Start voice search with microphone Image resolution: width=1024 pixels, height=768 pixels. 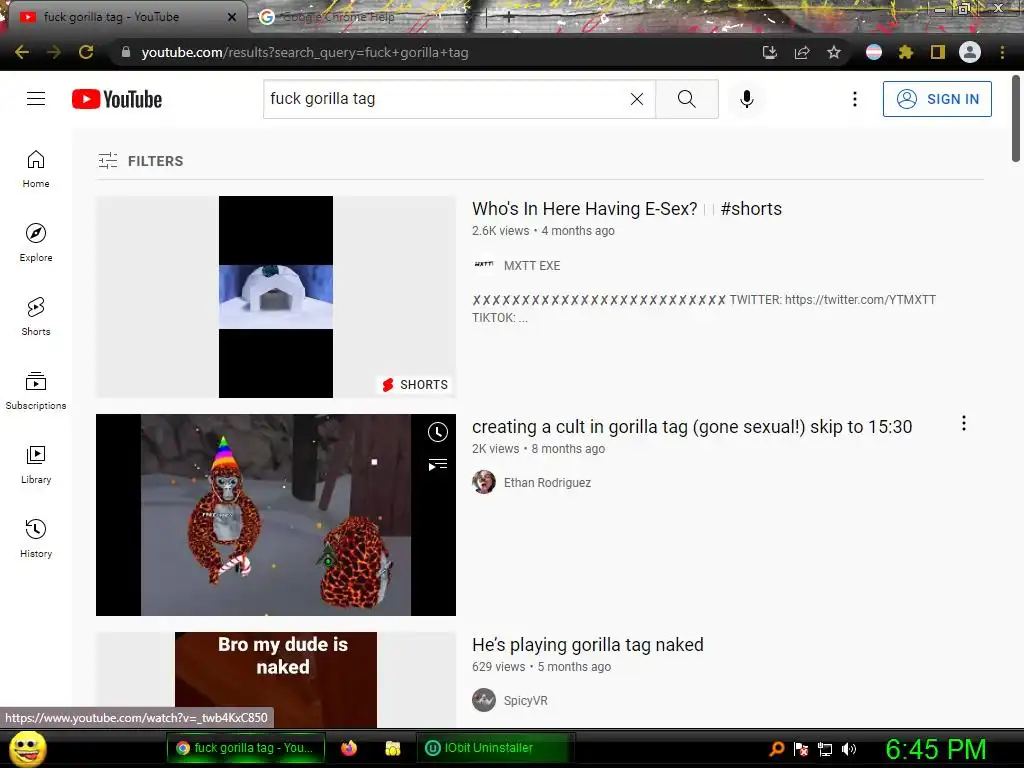click(x=746, y=99)
